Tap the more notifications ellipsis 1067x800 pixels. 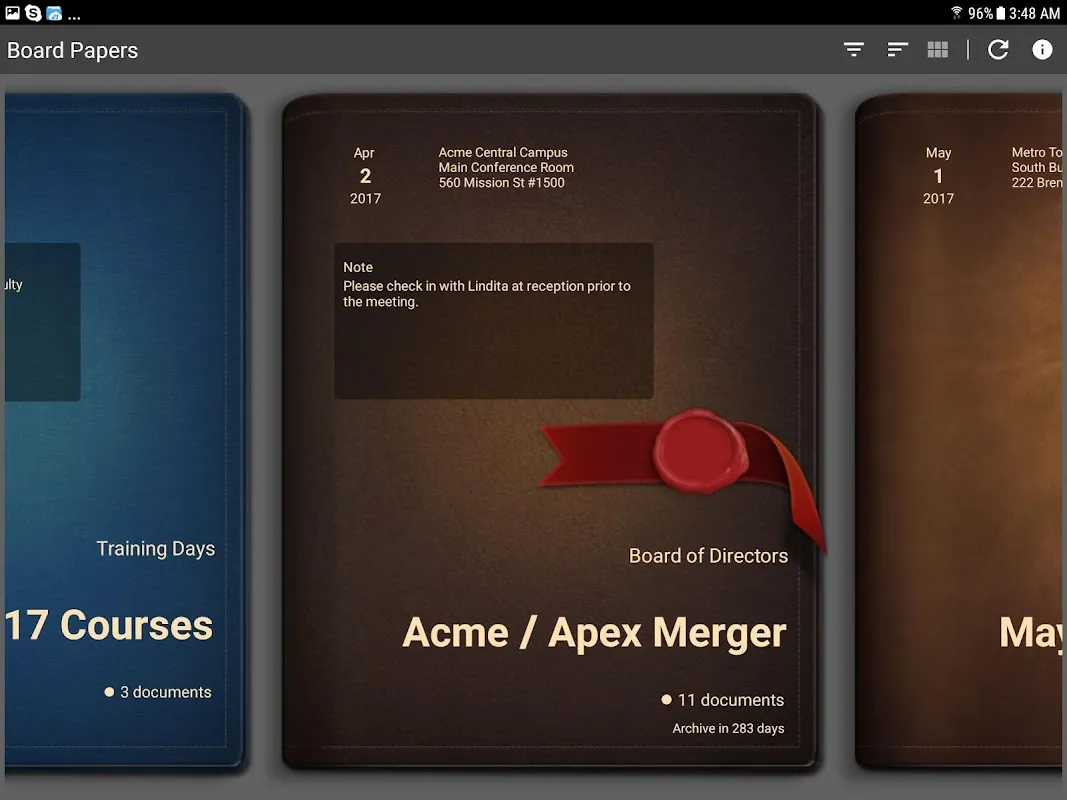click(x=74, y=16)
